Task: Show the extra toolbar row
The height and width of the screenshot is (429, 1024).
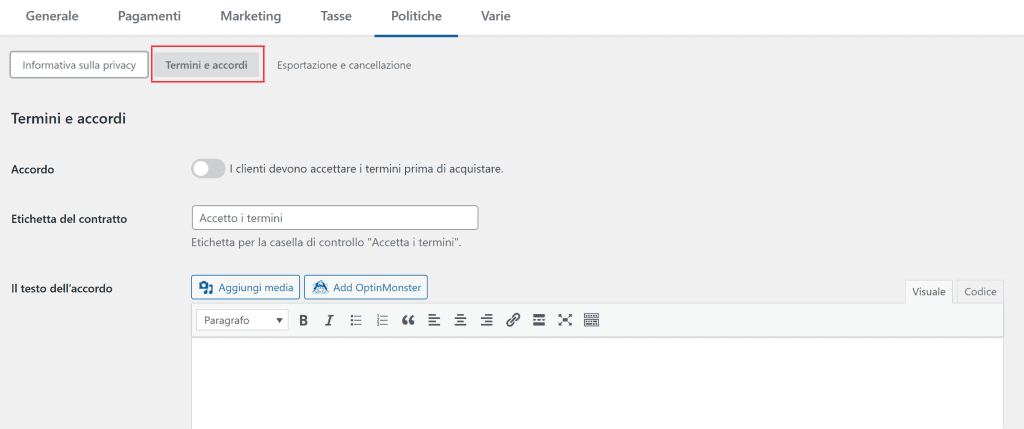Action: (591, 320)
